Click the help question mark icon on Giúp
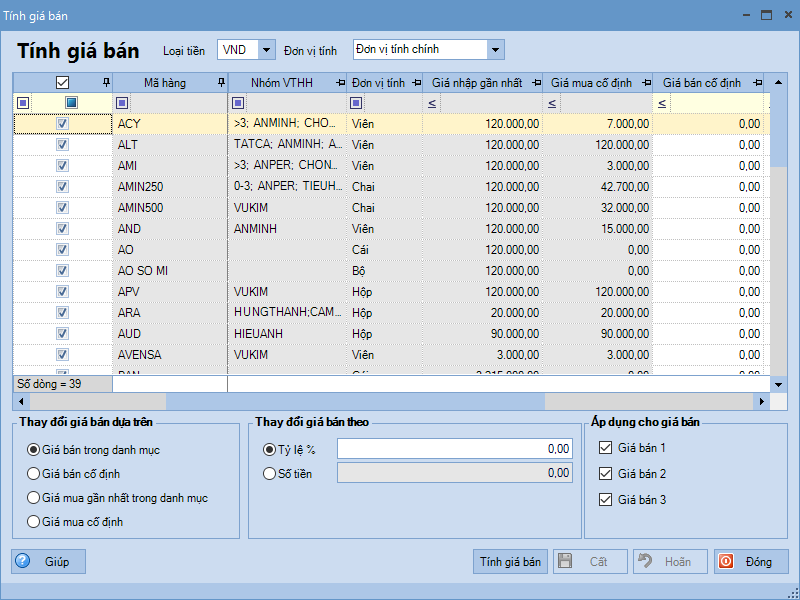Image resolution: width=800 pixels, height=600 pixels. (x=22, y=561)
